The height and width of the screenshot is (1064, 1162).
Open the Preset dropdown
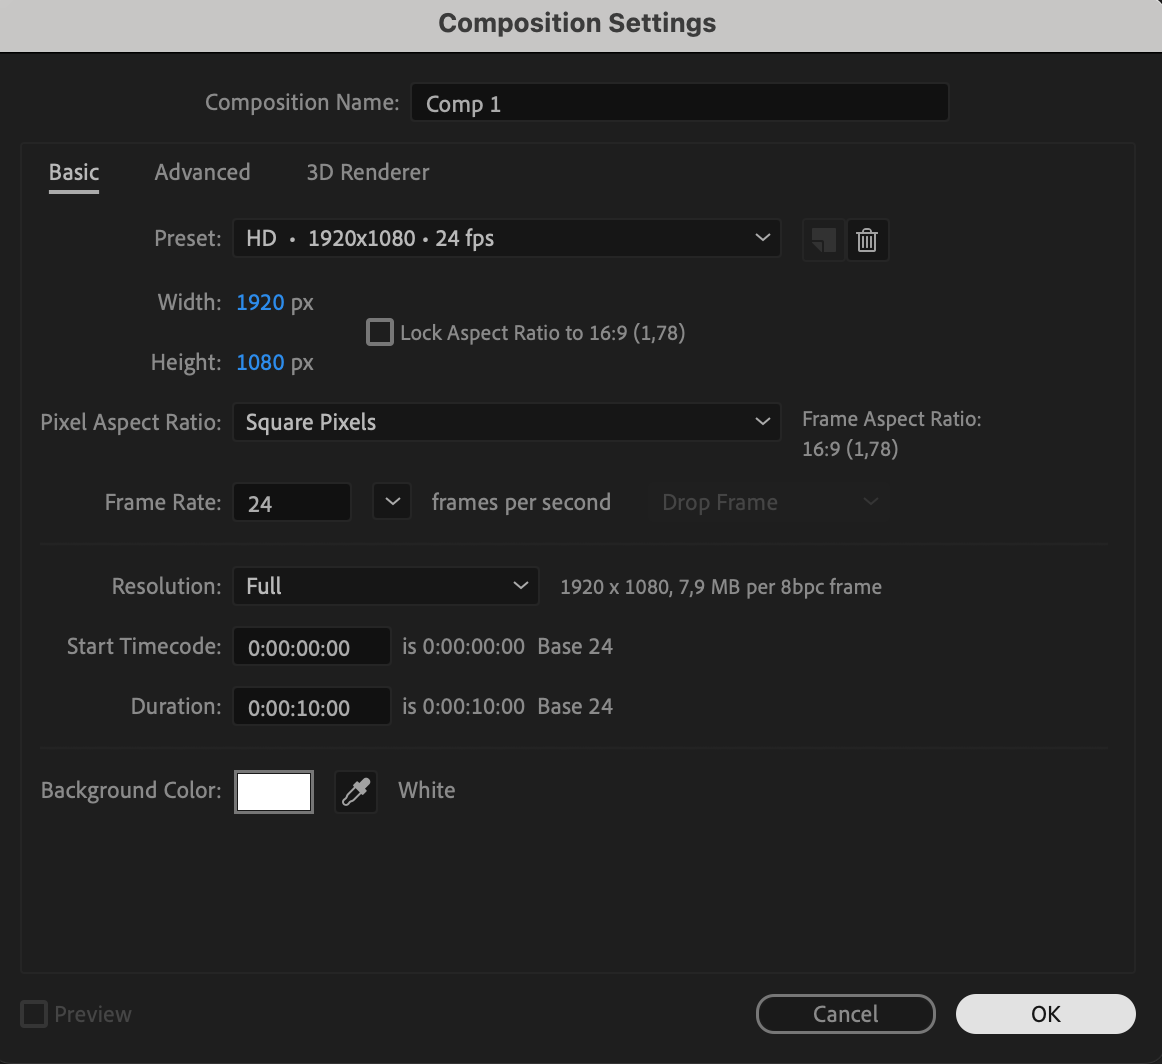(x=506, y=239)
